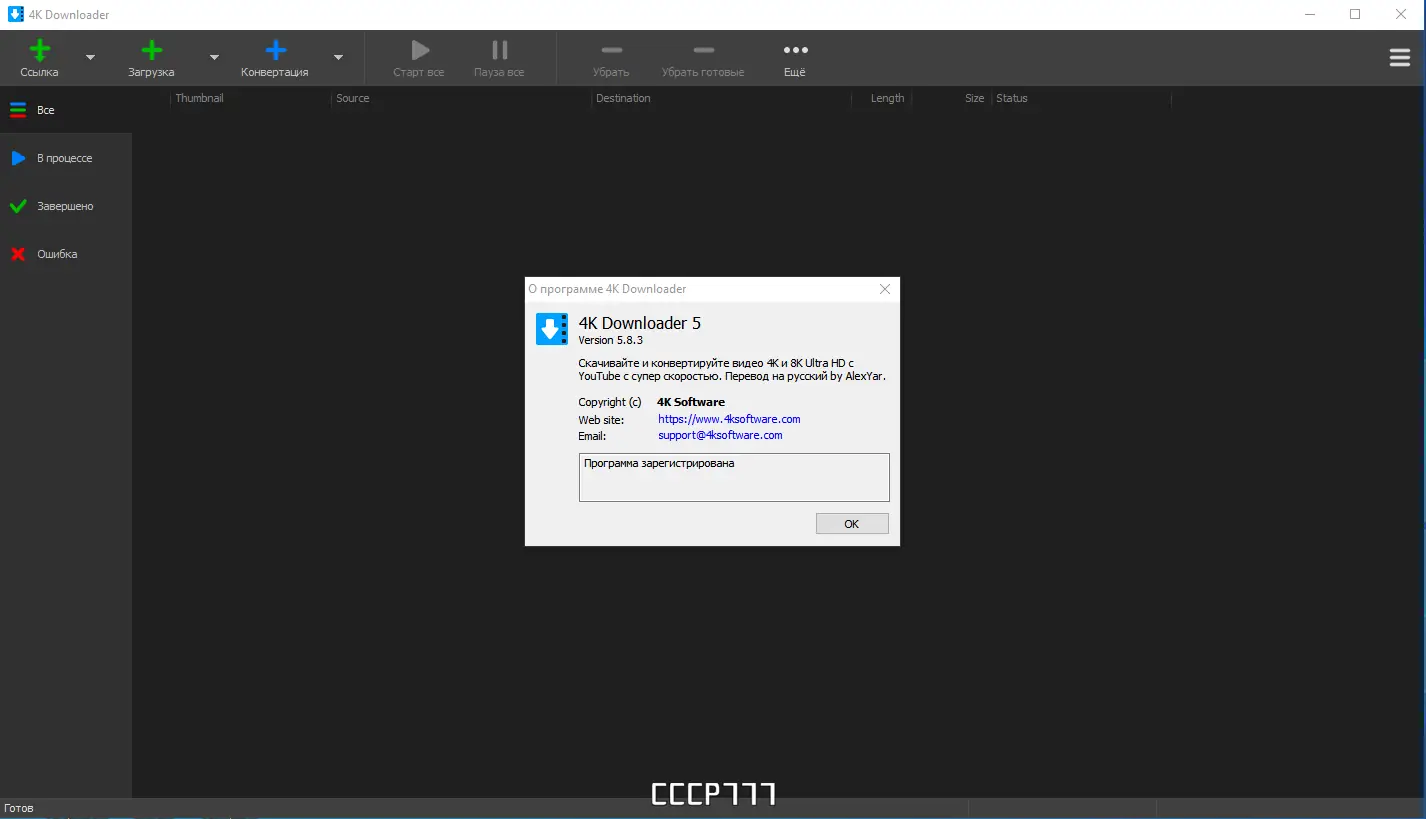Click the 4K Downloader 5 heading
The image size is (1426, 819).
pyautogui.click(x=640, y=323)
